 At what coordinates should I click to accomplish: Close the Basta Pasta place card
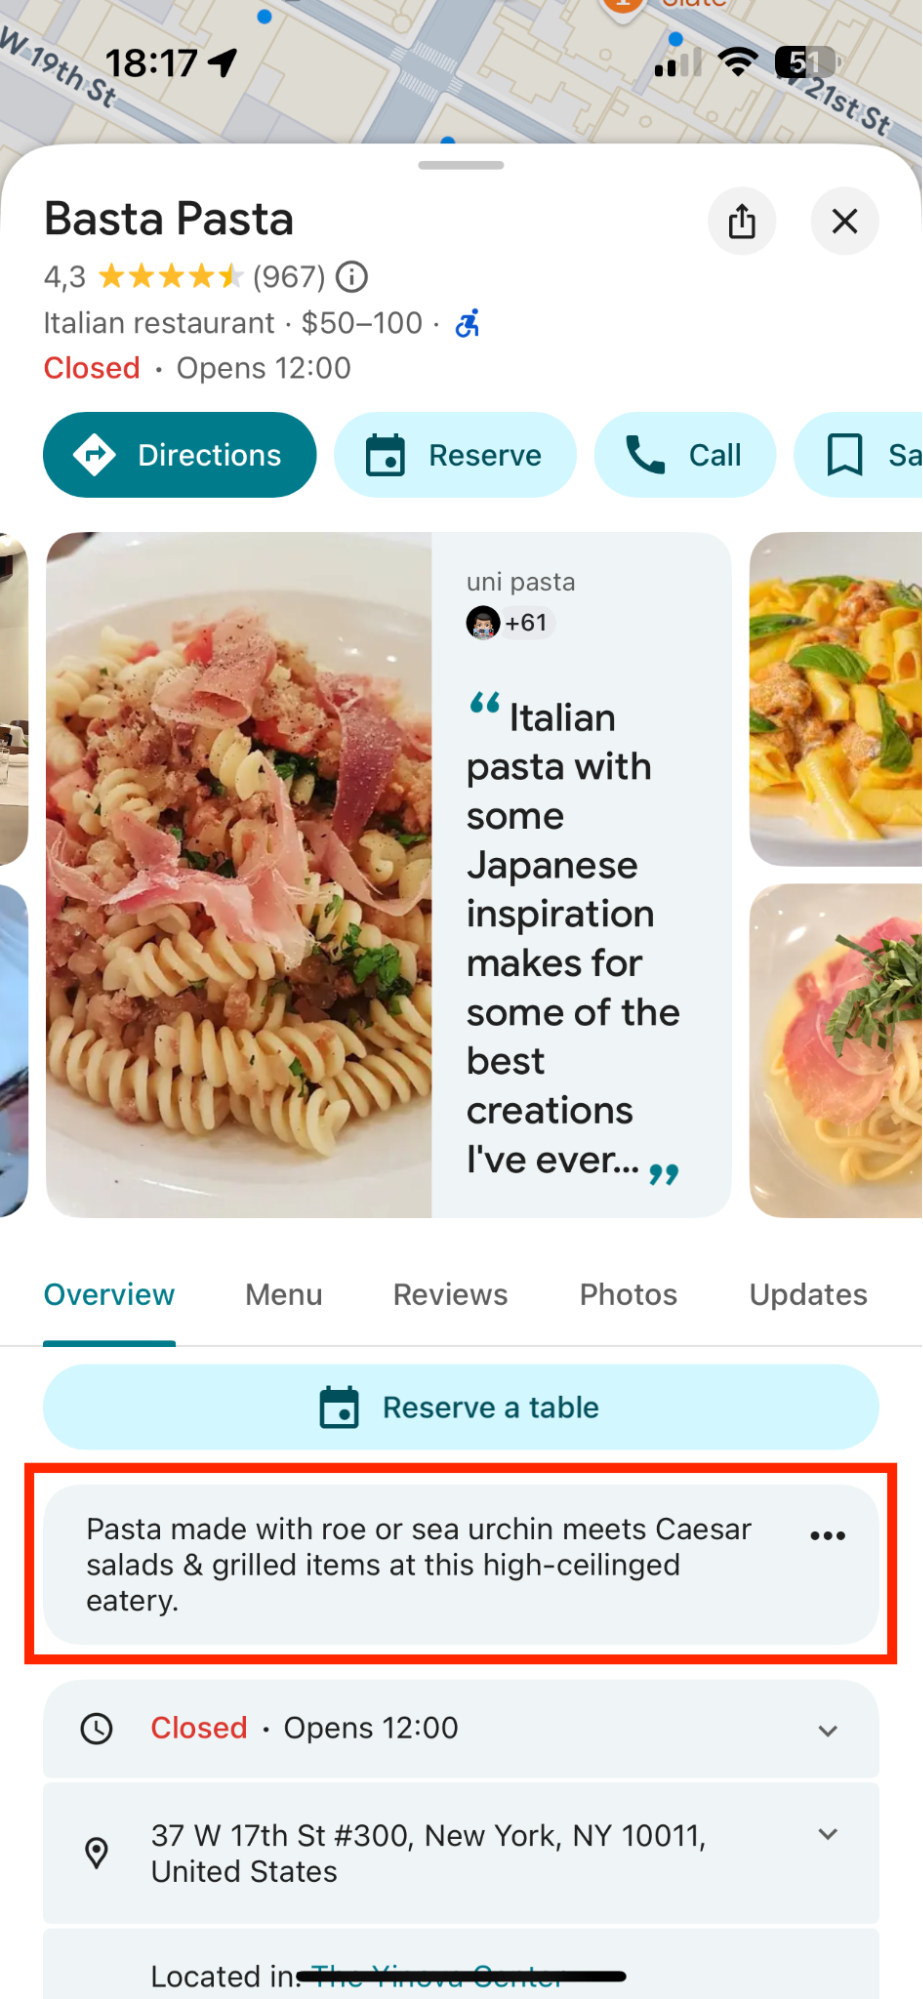[845, 221]
